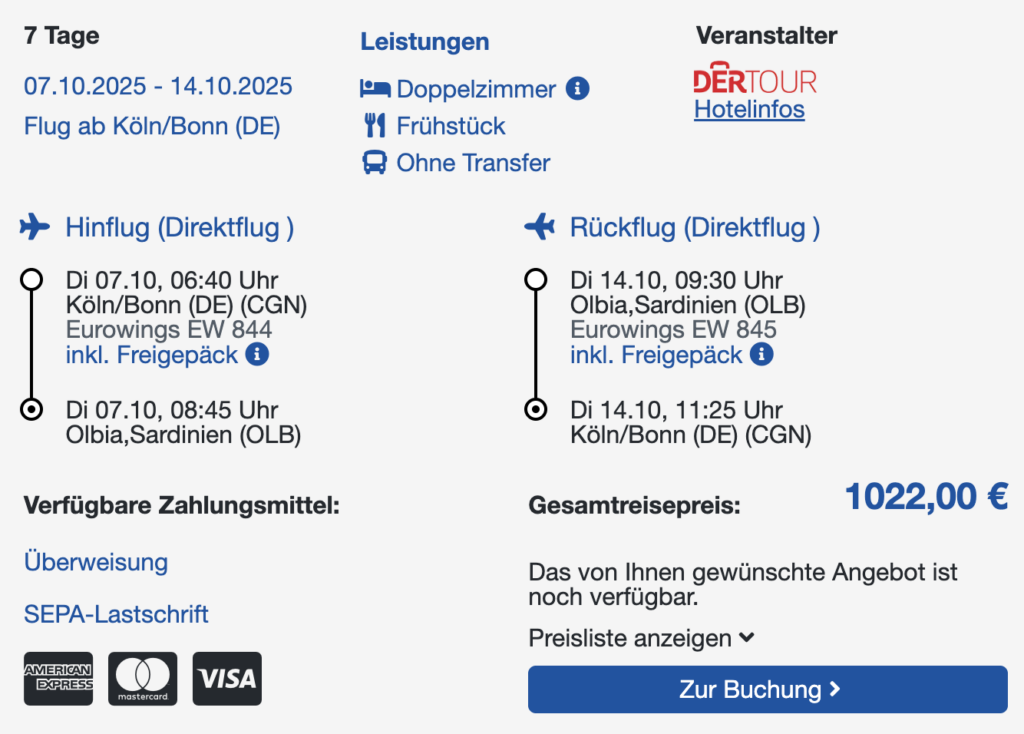Click the Visa payment logo
Viewport: 1024px width, 734px height.
click(227, 678)
